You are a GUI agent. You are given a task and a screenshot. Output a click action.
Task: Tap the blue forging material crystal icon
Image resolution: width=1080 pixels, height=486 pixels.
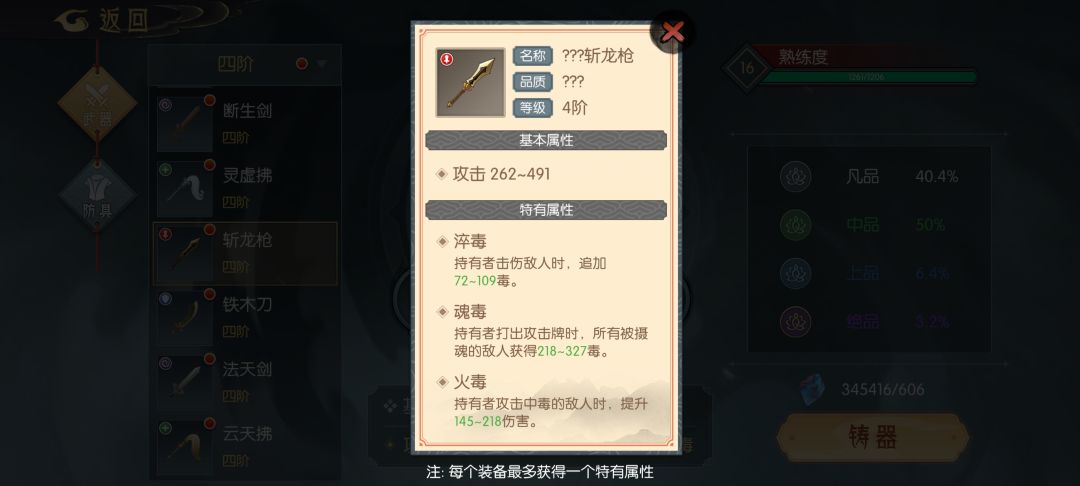(813, 390)
